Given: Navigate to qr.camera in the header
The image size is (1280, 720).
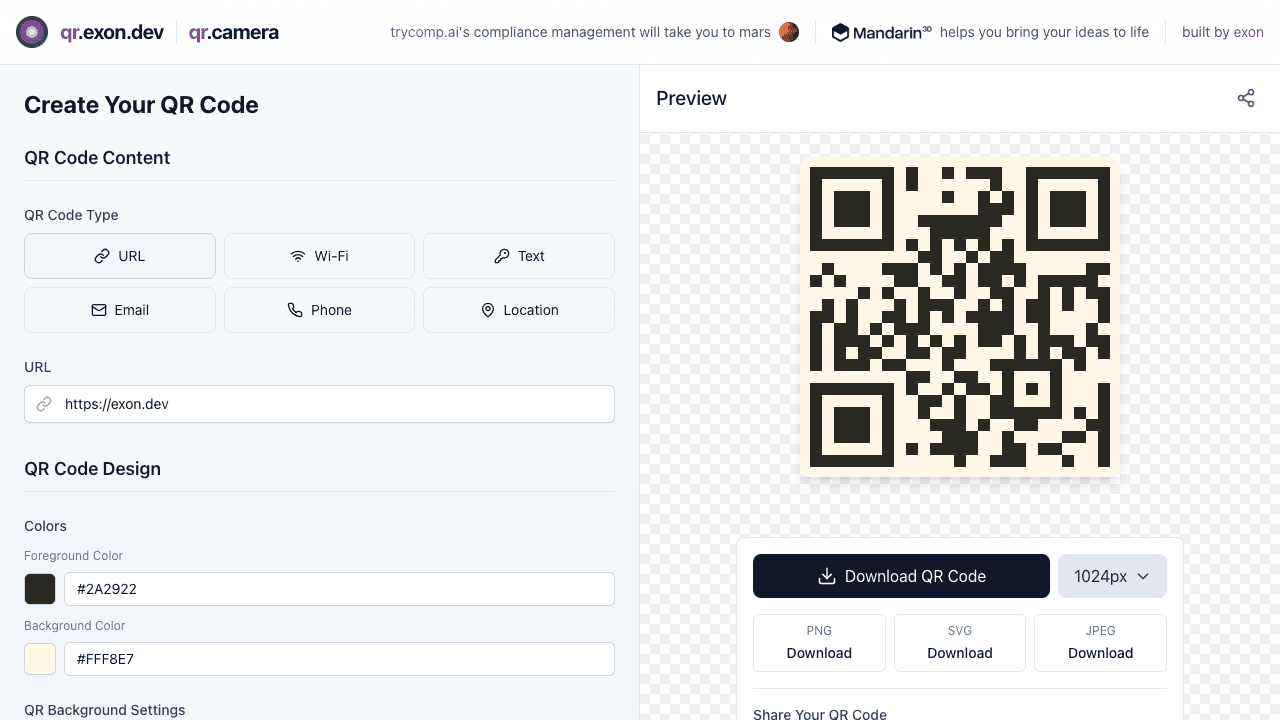Looking at the screenshot, I should point(233,32).
